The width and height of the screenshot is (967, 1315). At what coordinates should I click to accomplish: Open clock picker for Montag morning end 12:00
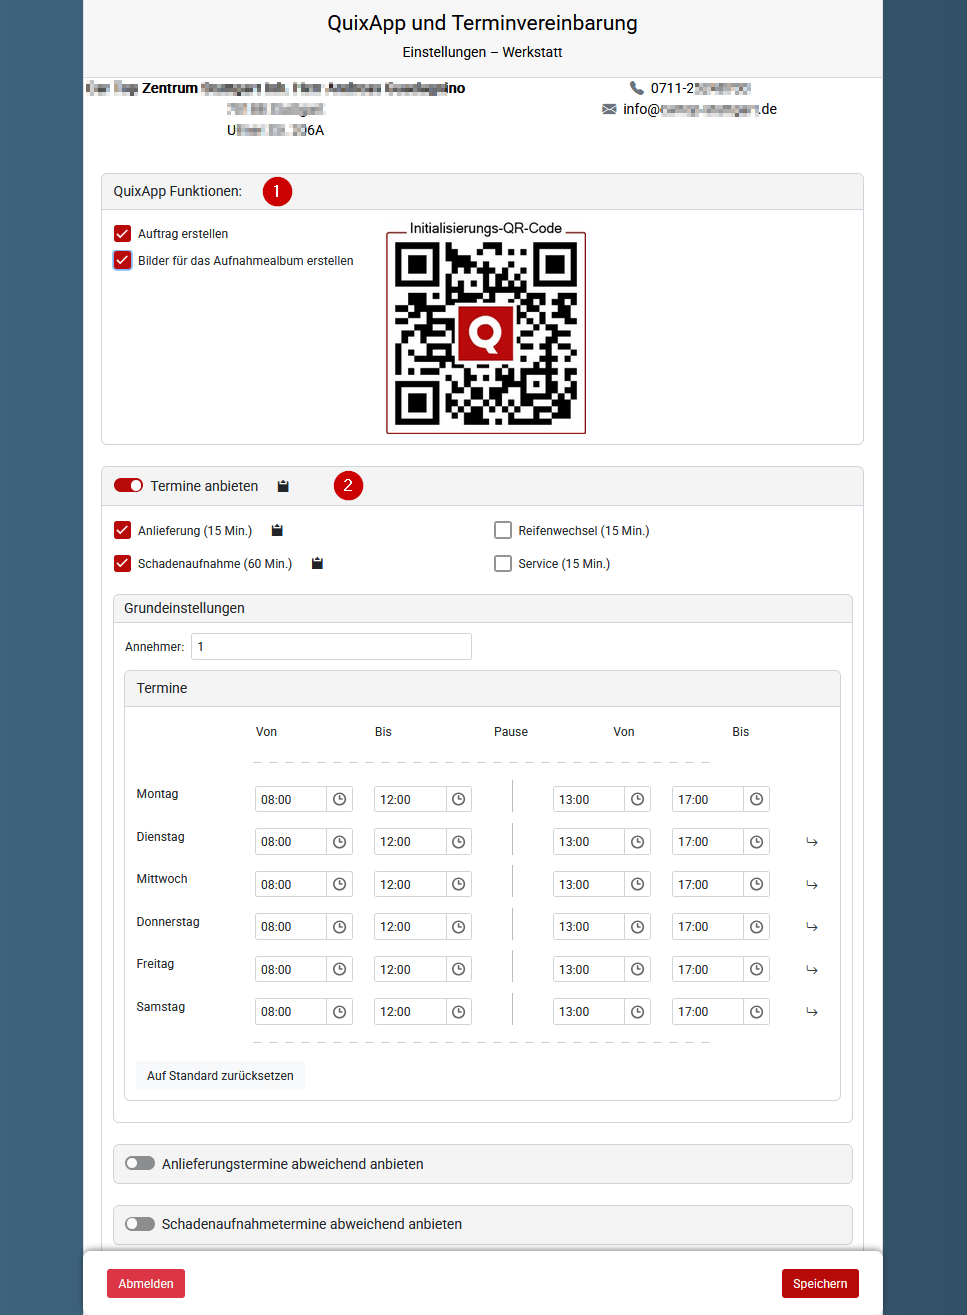pyautogui.click(x=459, y=800)
